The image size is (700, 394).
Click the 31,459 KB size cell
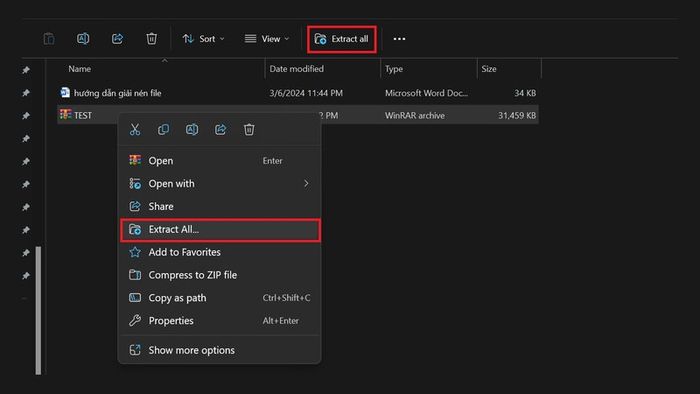tap(517, 116)
